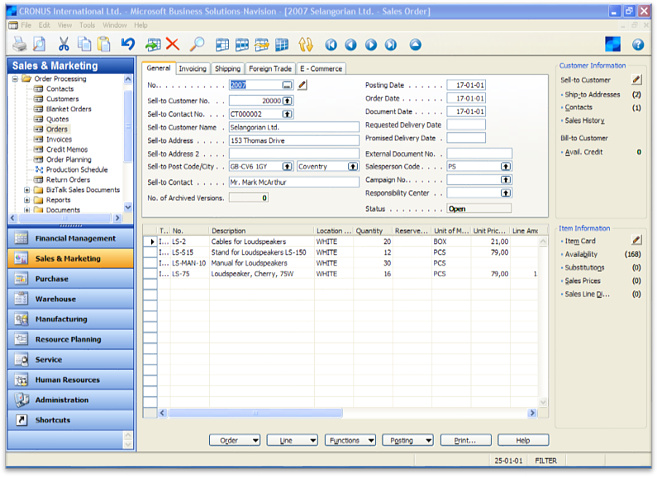The image size is (657, 477).
Task: Click the Requested Delivery Date field
Action: [466, 124]
